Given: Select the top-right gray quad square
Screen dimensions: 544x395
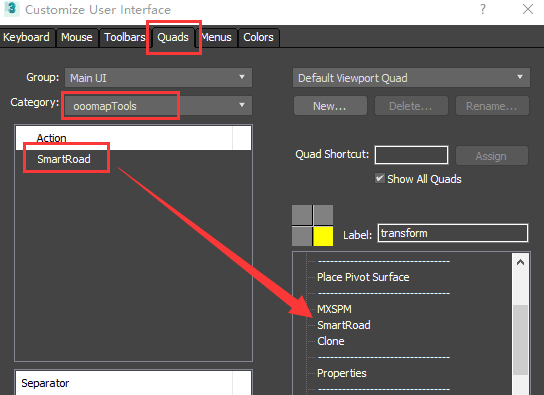Looking at the screenshot, I should point(323,215).
